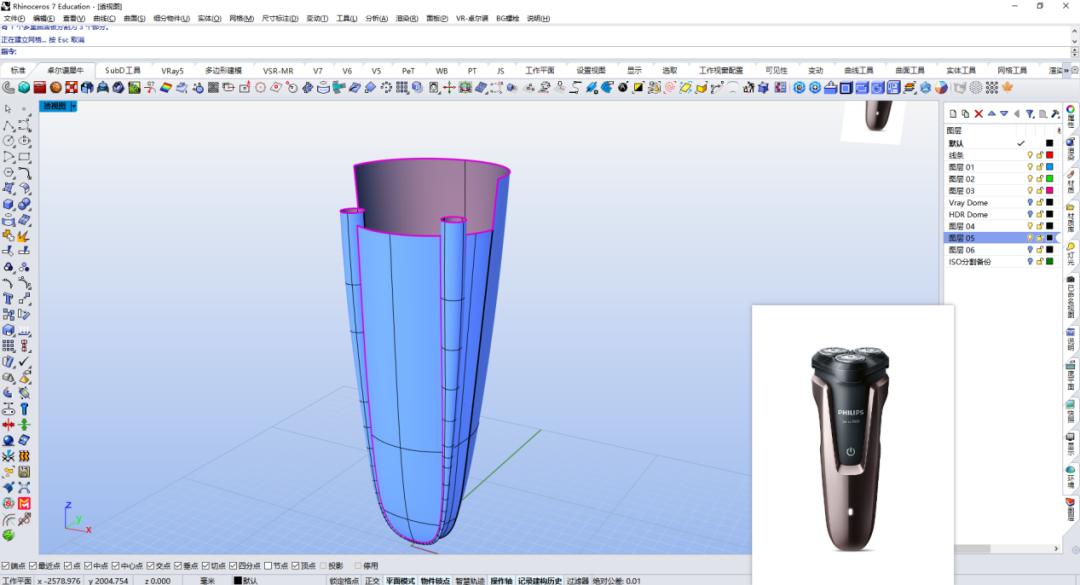Viewport: 1080px width, 585px height.
Task: Toggle 智慧轨迹 in status bar
Action: tap(470, 581)
